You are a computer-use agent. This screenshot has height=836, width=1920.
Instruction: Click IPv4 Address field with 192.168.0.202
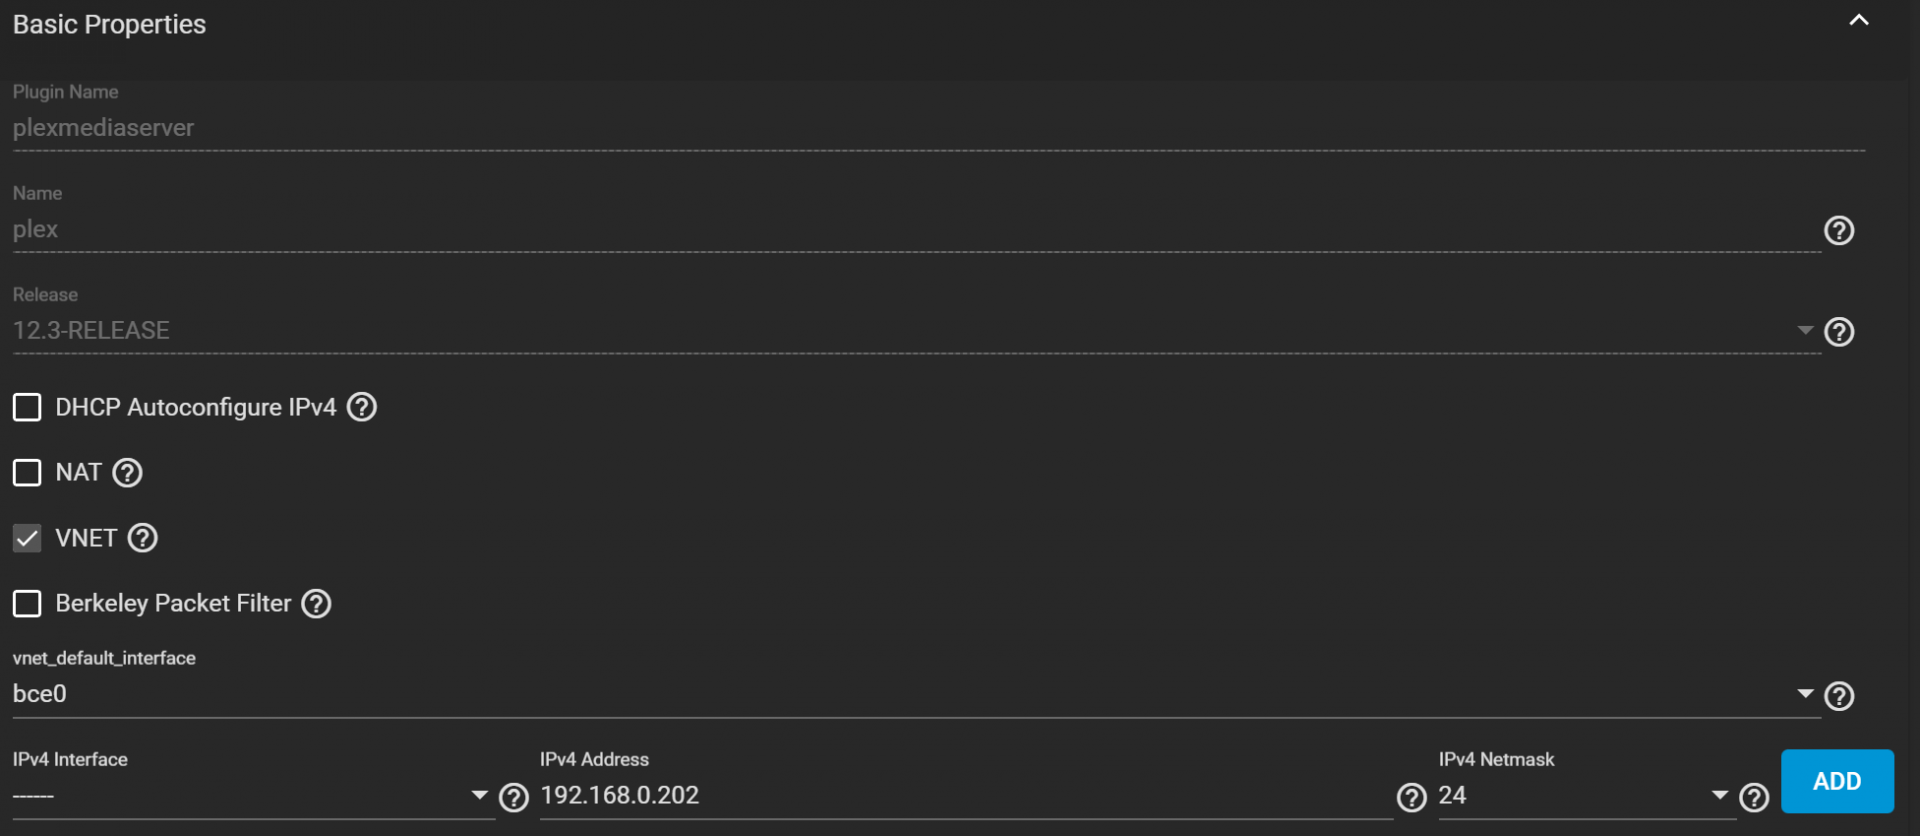click(x=966, y=796)
